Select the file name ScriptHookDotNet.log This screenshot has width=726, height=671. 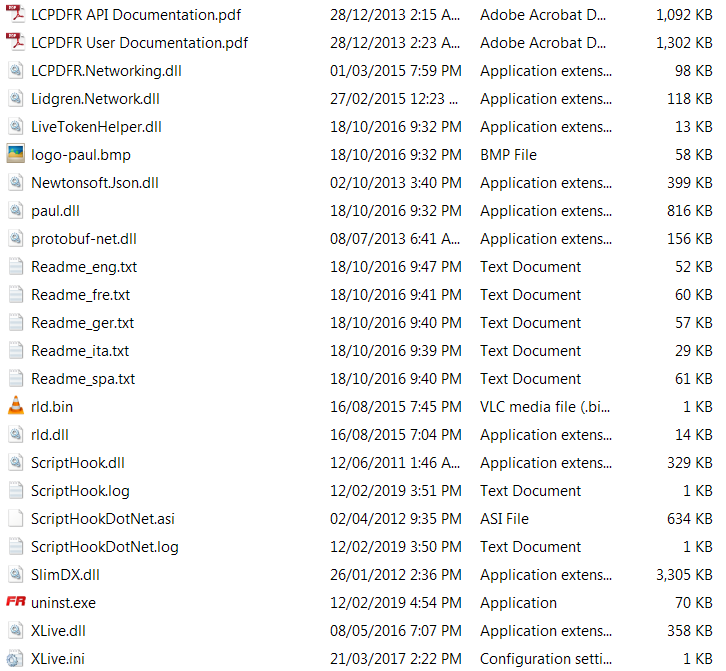105,547
